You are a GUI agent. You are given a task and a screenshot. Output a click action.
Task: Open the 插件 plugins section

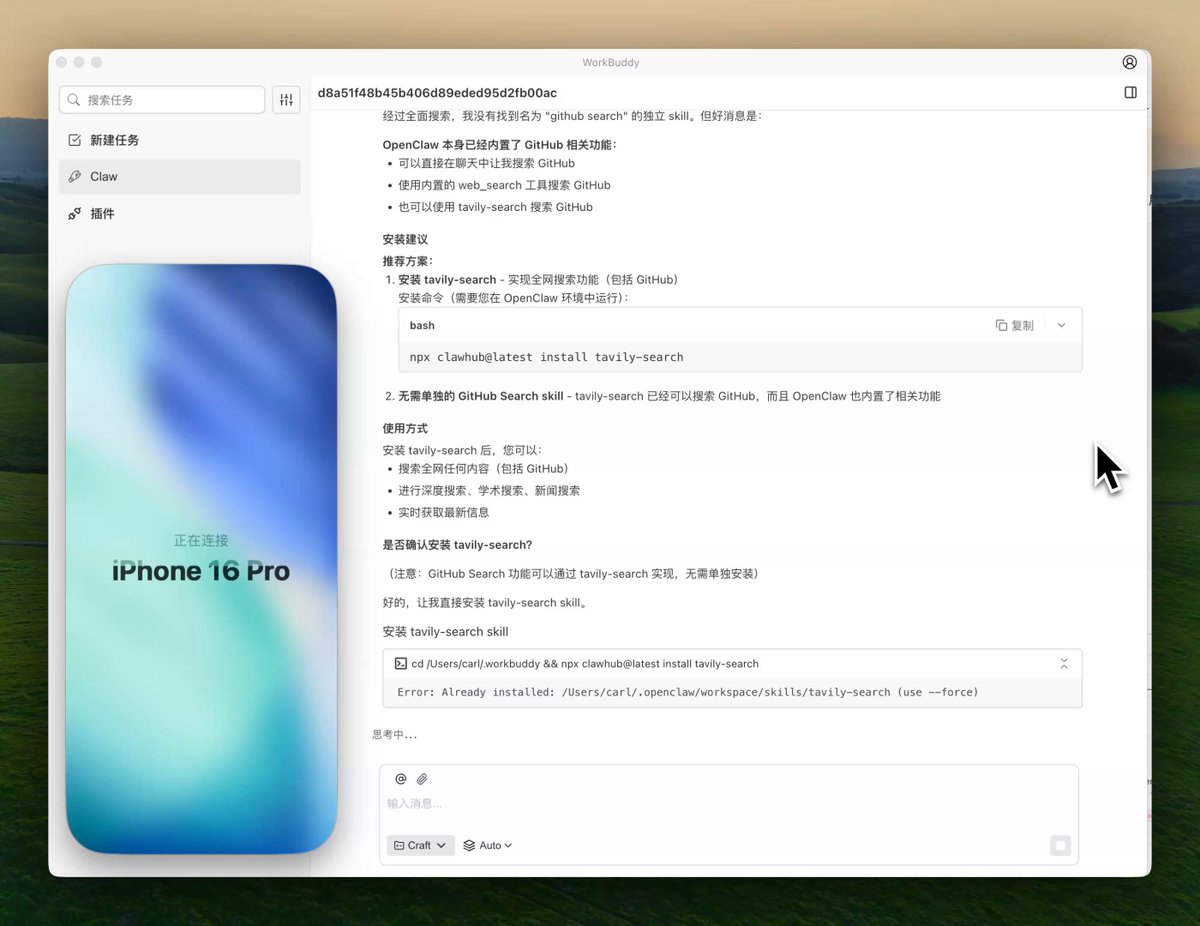pyautogui.click(x=179, y=213)
